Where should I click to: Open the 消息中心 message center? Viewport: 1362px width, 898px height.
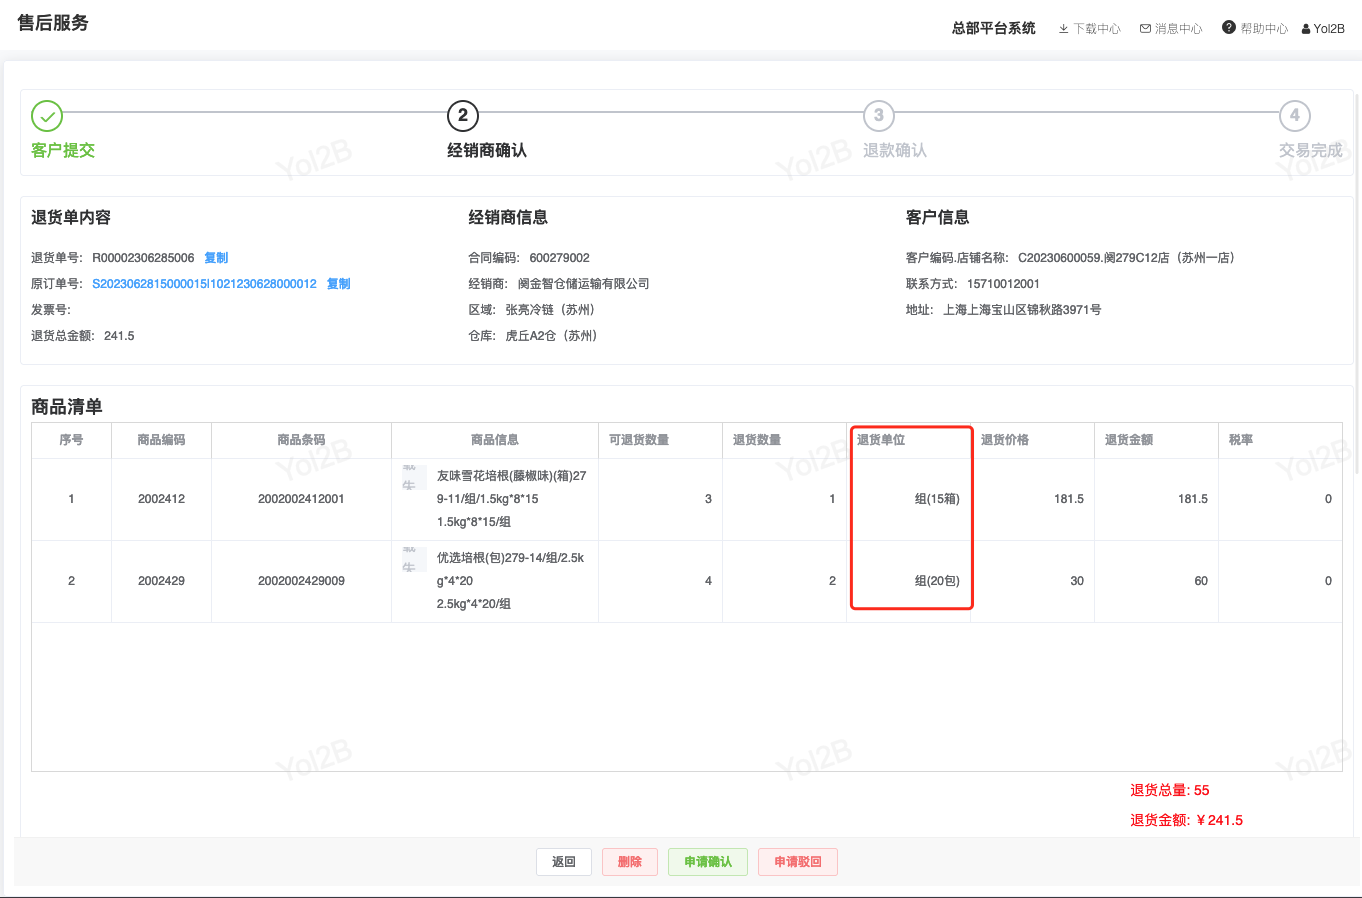(1170, 29)
